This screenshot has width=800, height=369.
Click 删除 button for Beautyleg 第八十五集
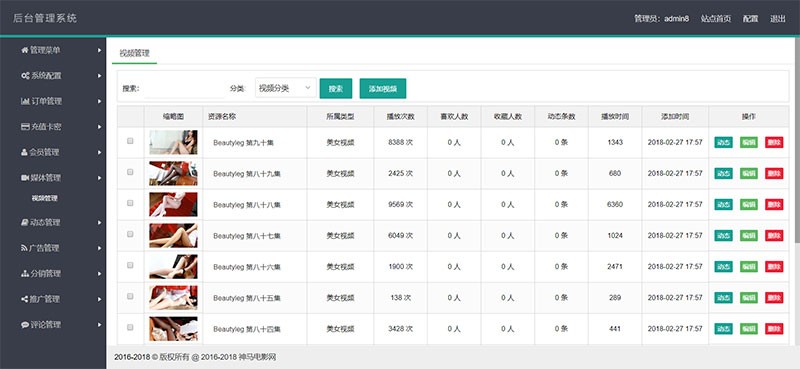click(774, 298)
